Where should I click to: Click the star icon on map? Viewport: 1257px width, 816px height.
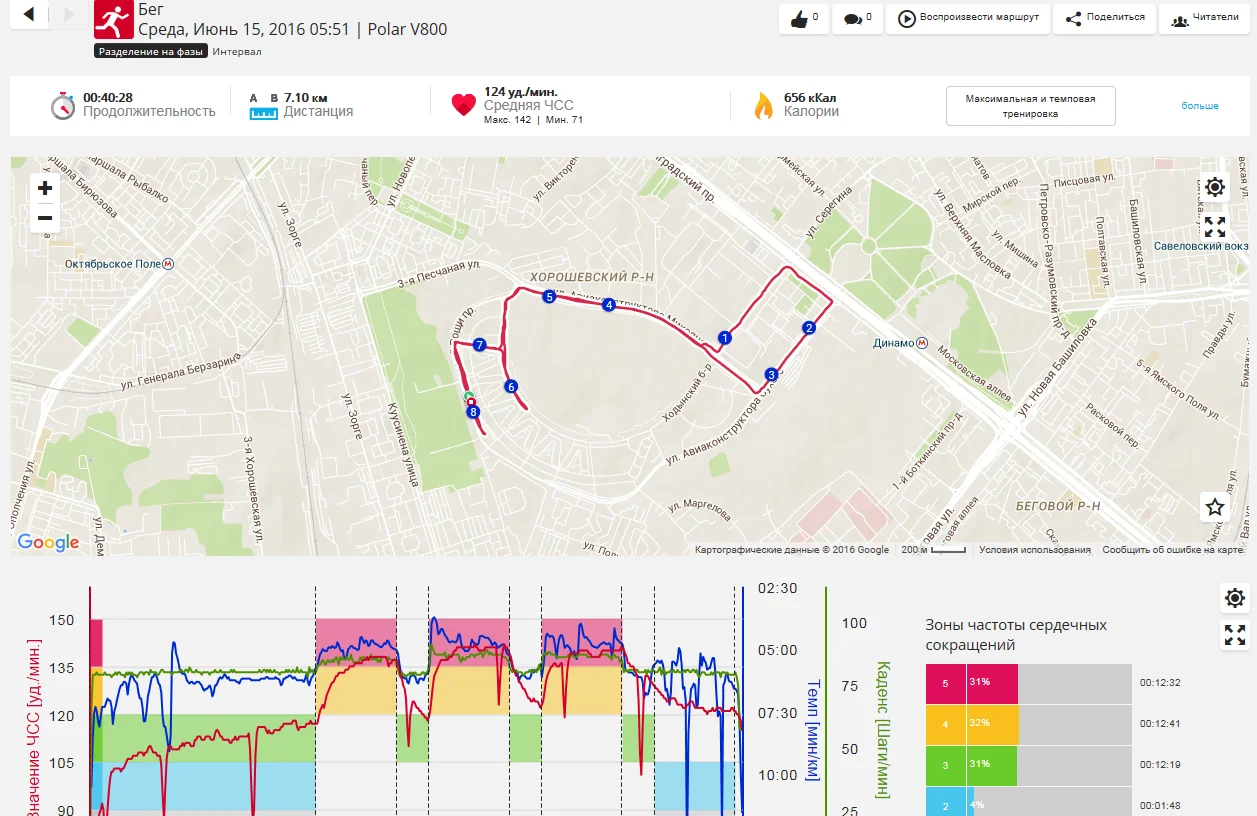point(1215,507)
